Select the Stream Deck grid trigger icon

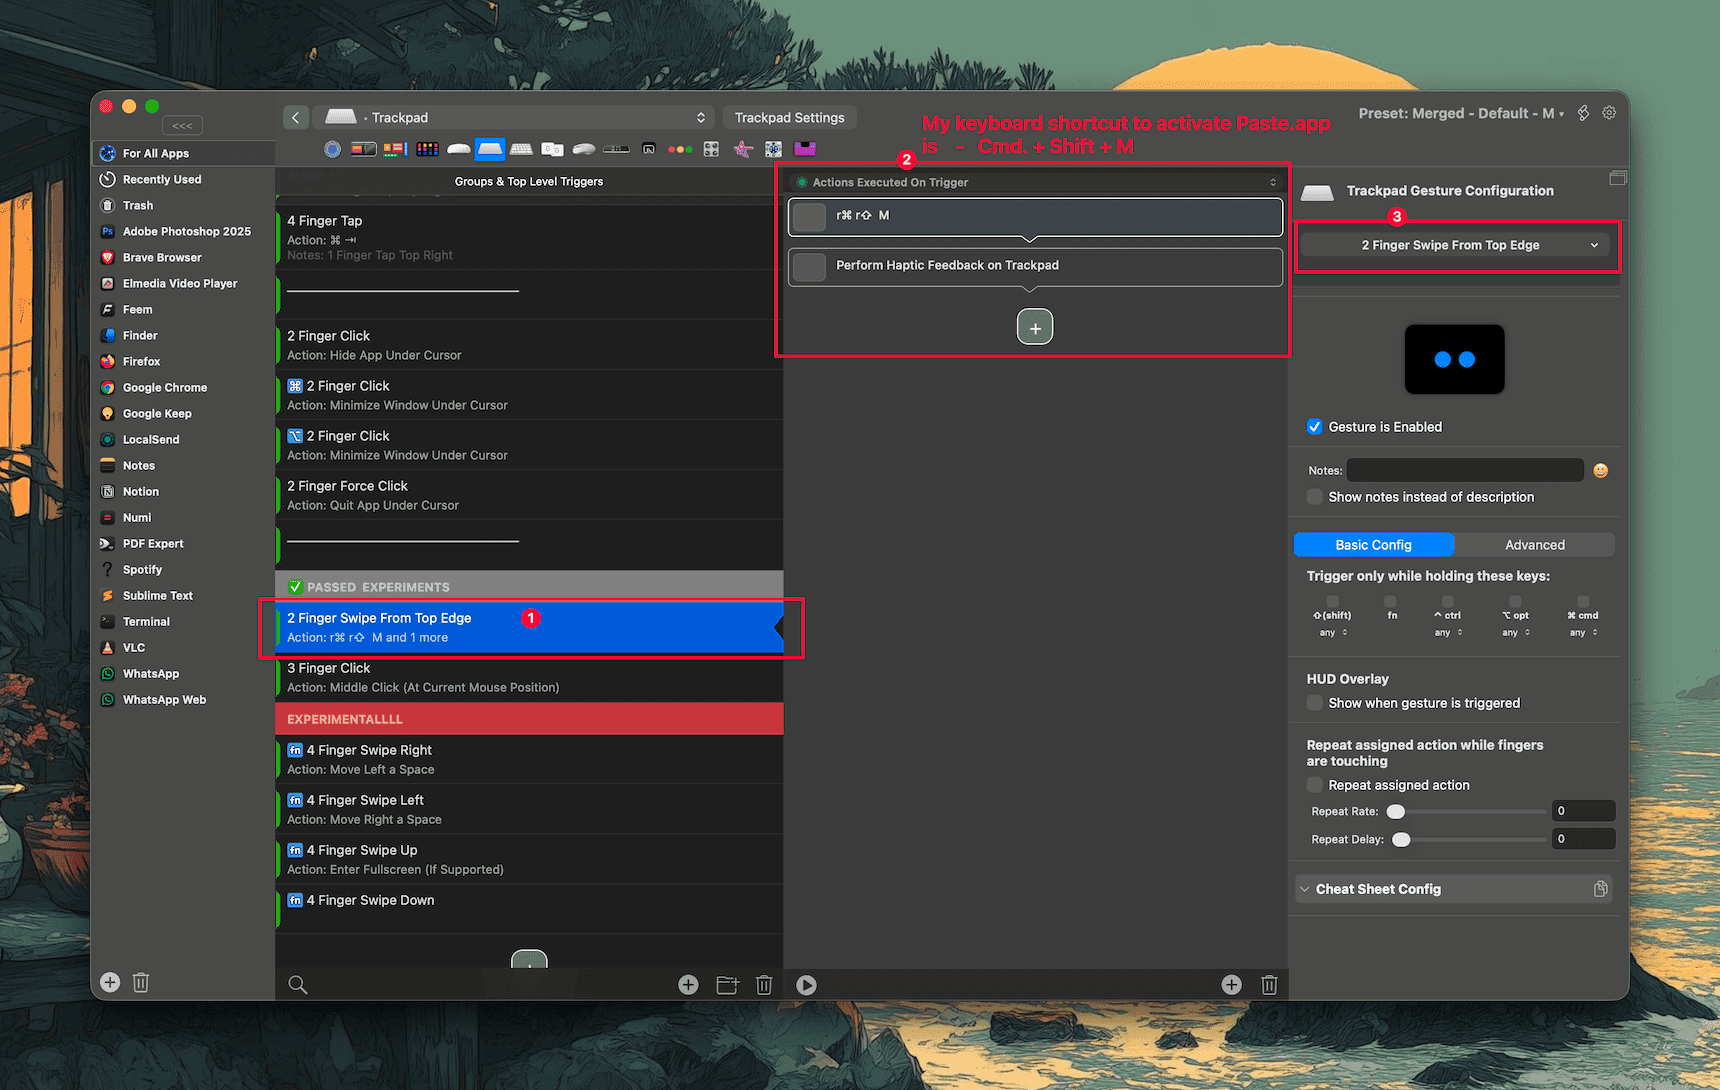click(428, 149)
